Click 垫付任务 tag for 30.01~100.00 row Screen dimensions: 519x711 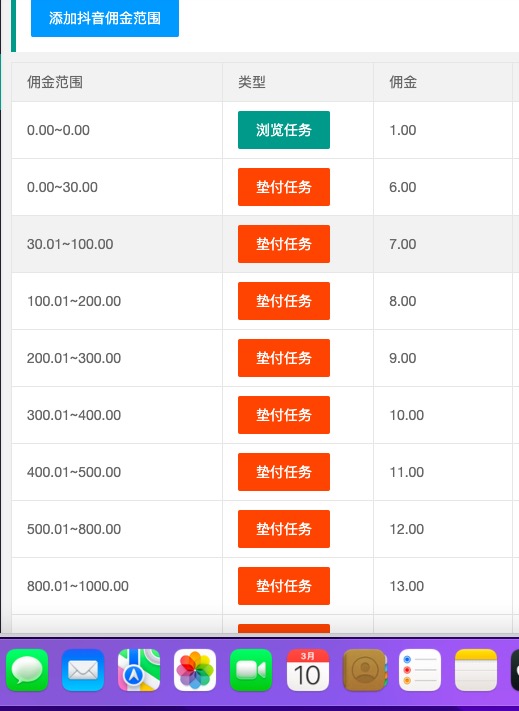[x=284, y=244]
